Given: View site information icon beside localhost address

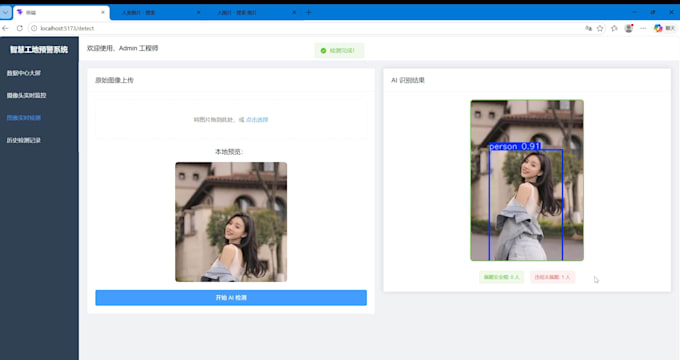Looking at the screenshot, I should click(x=34, y=28).
